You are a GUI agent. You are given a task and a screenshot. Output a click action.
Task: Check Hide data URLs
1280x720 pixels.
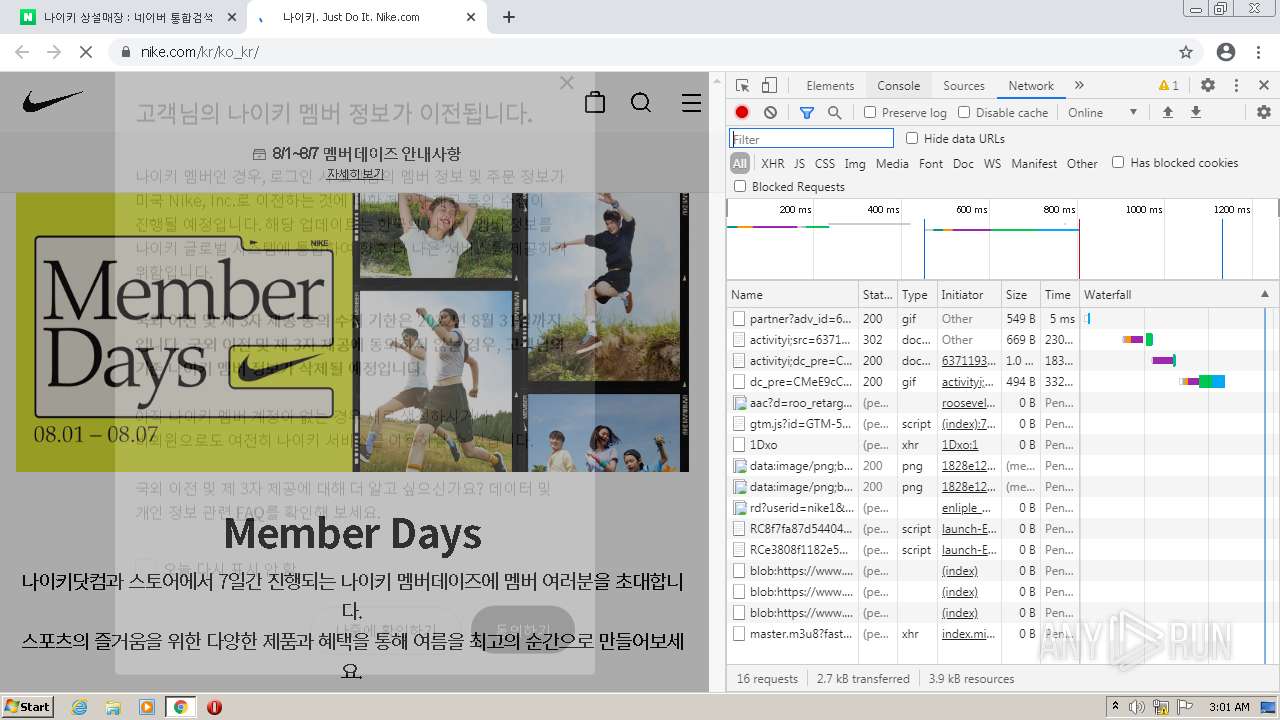(912, 138)
